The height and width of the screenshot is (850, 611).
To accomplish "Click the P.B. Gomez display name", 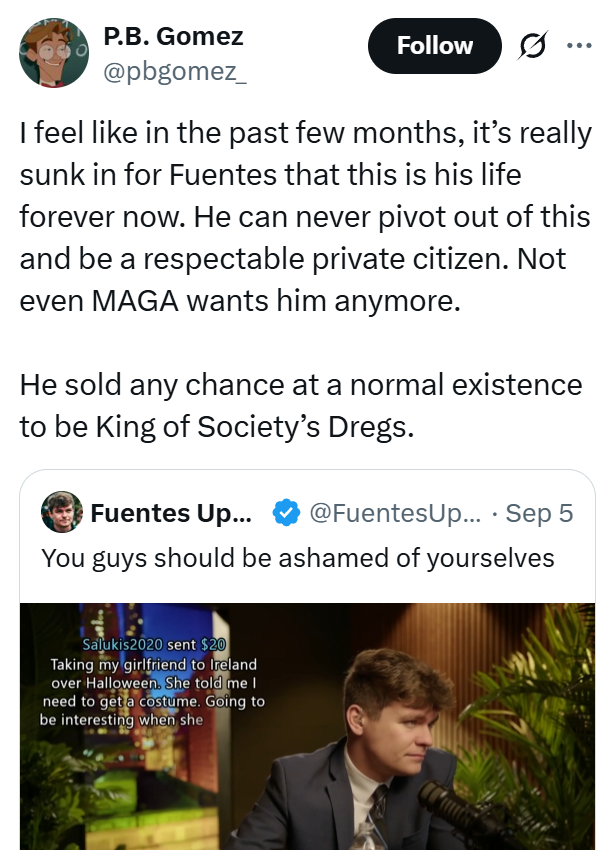I will pyautogui.click(x=173, y=37).
